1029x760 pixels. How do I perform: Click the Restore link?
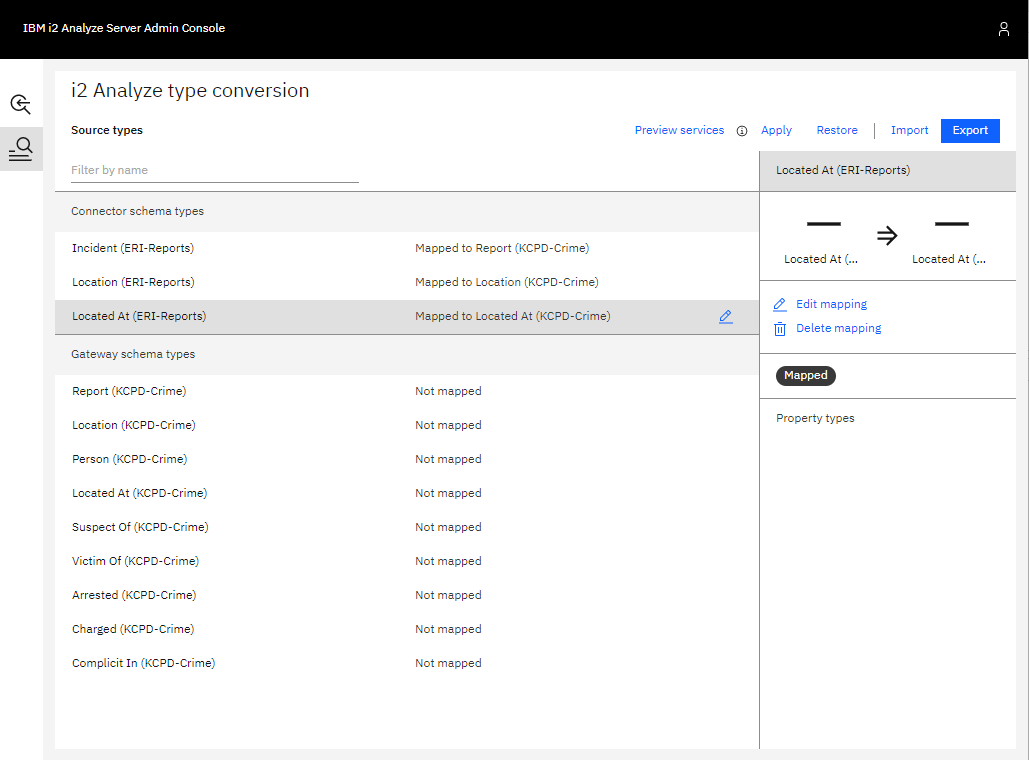(x=837, y=130)
